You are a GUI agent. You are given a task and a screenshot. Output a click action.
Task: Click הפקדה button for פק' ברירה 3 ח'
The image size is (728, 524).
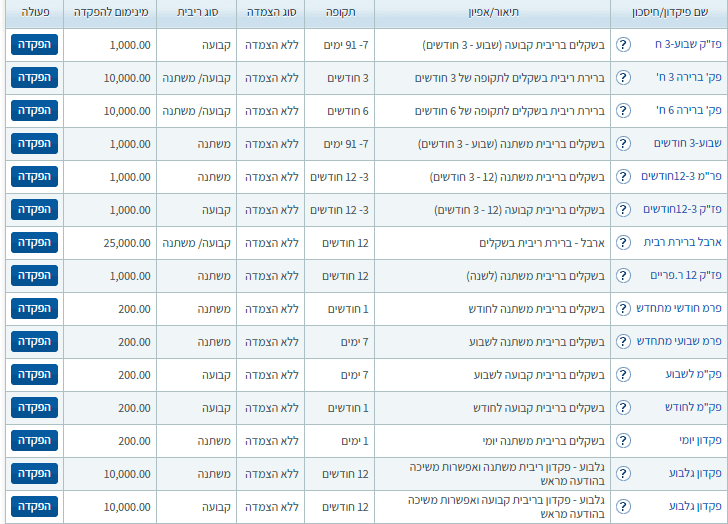click(x=34, y=78)
